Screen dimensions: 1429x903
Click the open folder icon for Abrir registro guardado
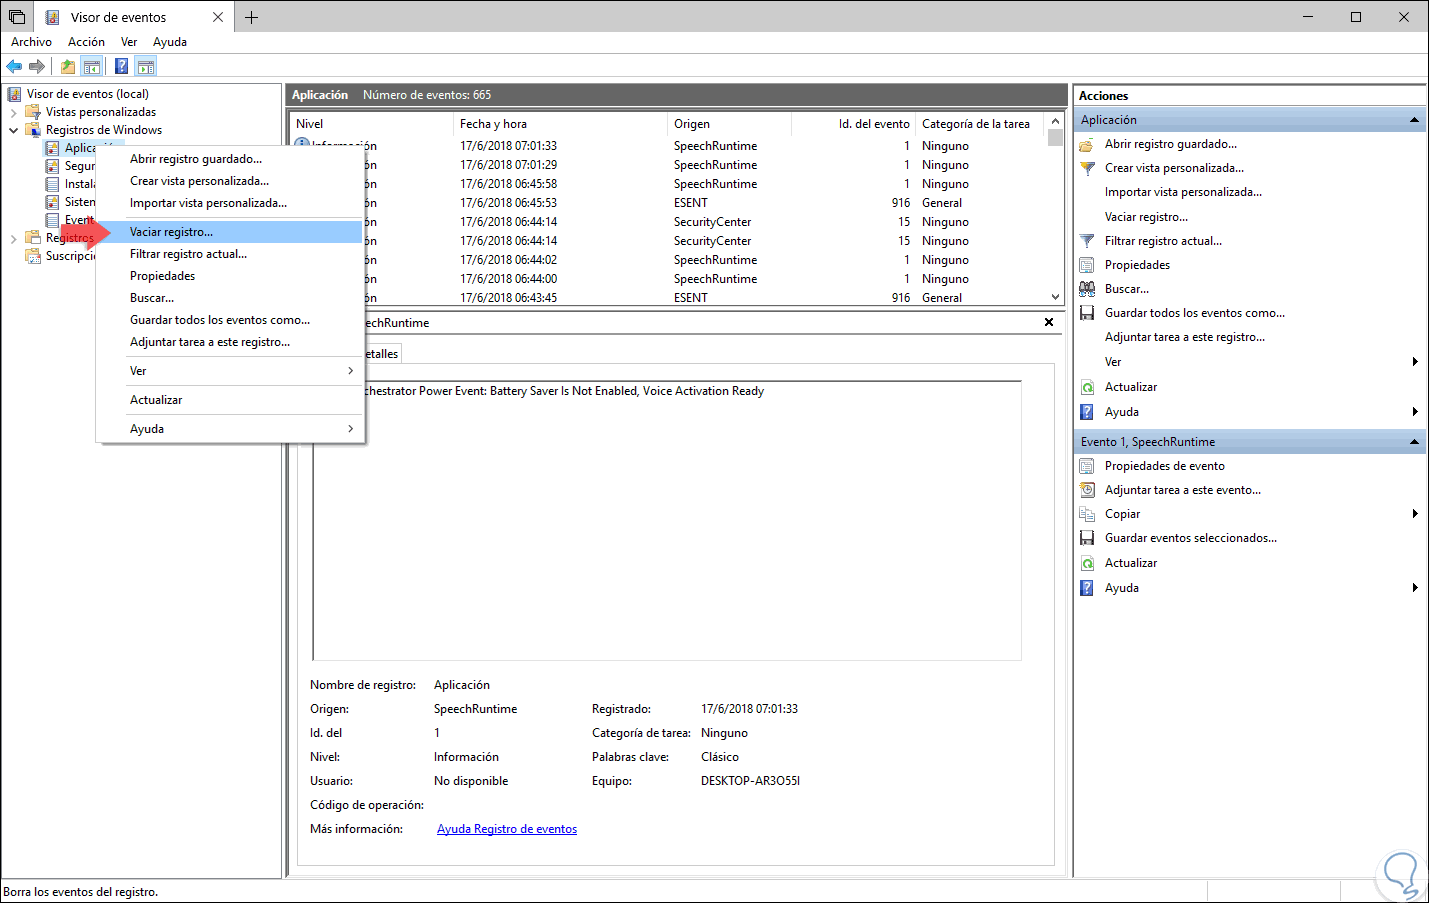(x=1087, y=144)
